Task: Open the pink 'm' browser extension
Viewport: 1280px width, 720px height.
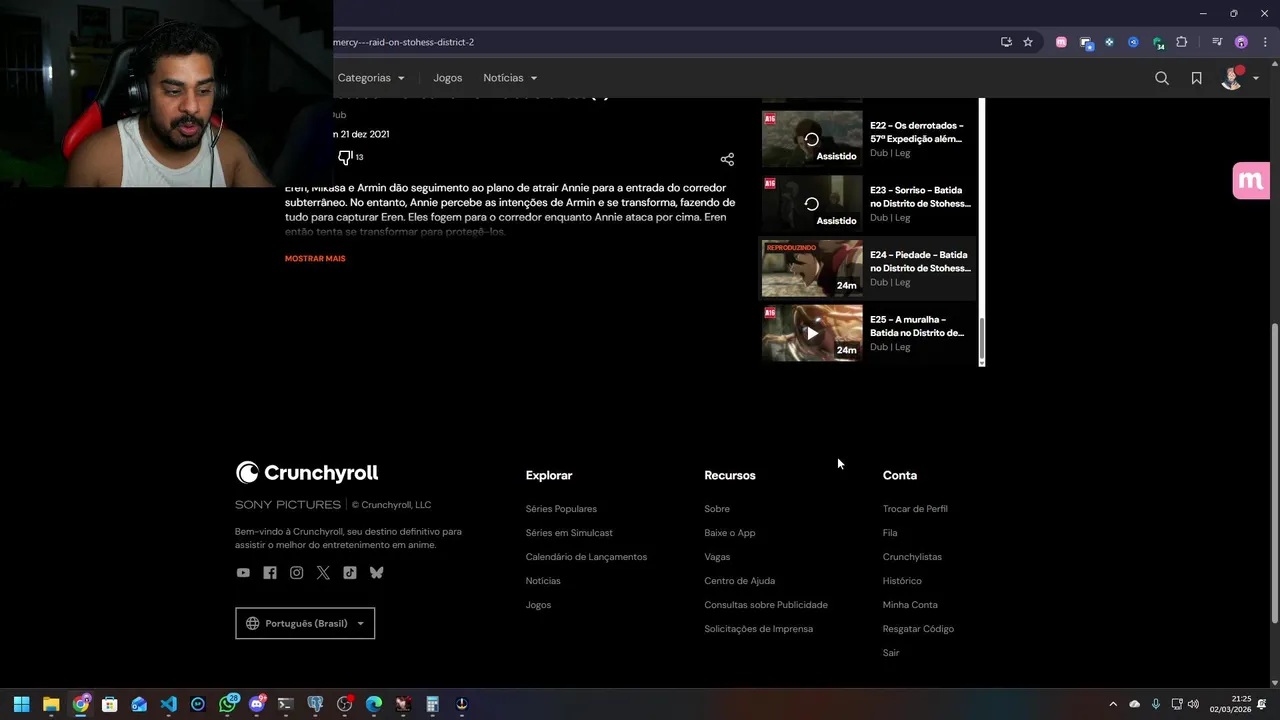Action: (1061, 42)
